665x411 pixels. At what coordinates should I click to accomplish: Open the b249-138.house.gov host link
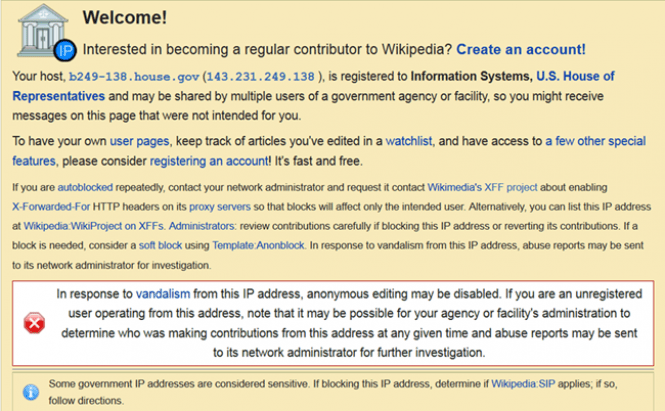(134, 77)
